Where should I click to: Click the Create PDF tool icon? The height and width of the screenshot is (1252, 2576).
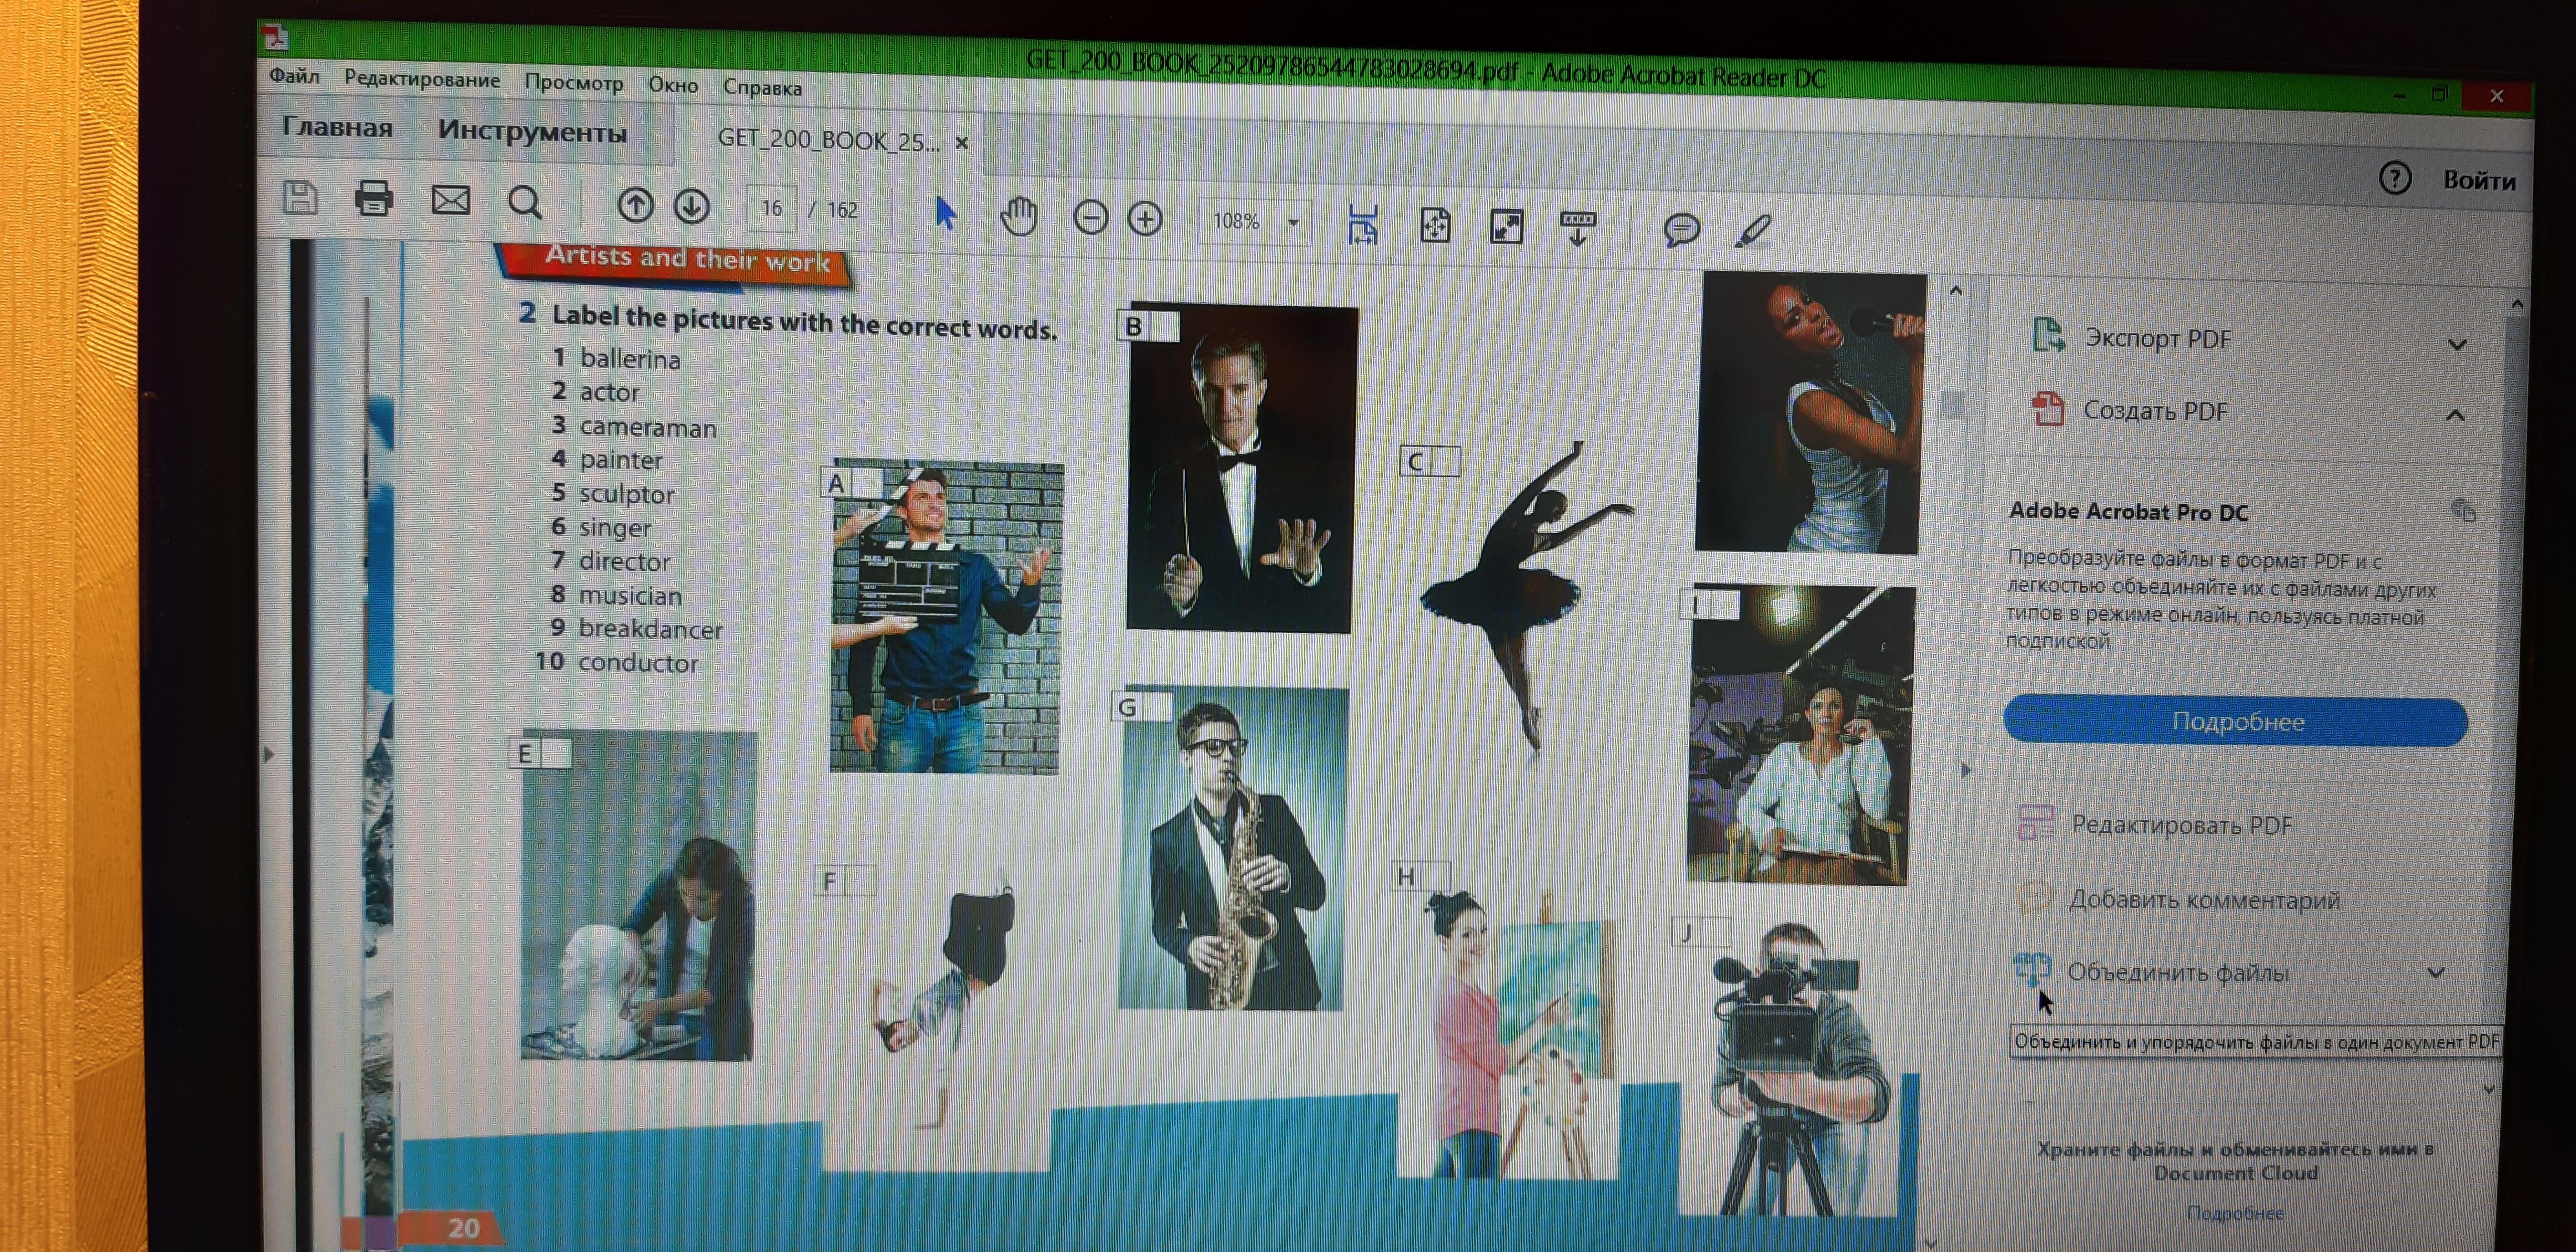(x=2047, y=408)
